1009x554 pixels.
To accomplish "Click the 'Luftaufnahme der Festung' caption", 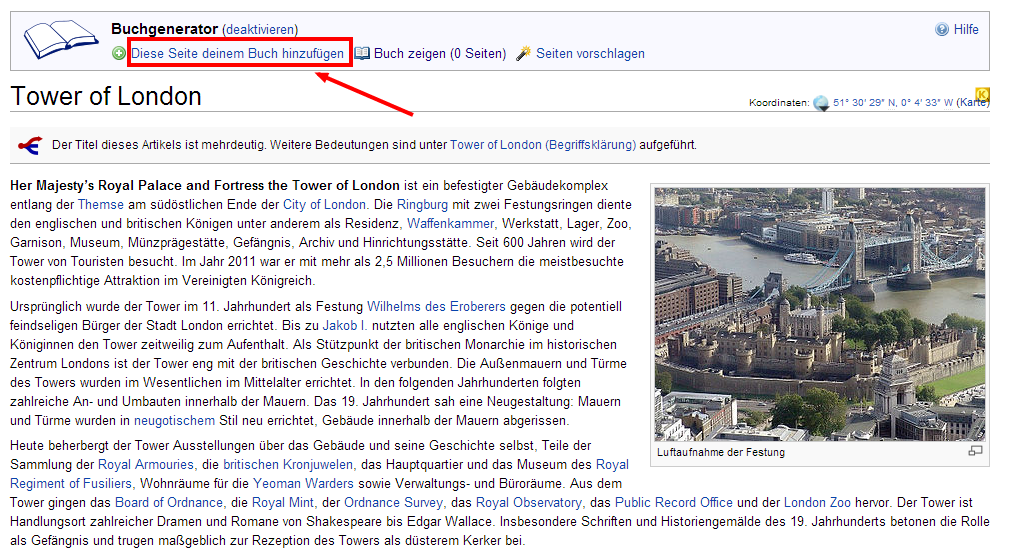I will (721, 452).
